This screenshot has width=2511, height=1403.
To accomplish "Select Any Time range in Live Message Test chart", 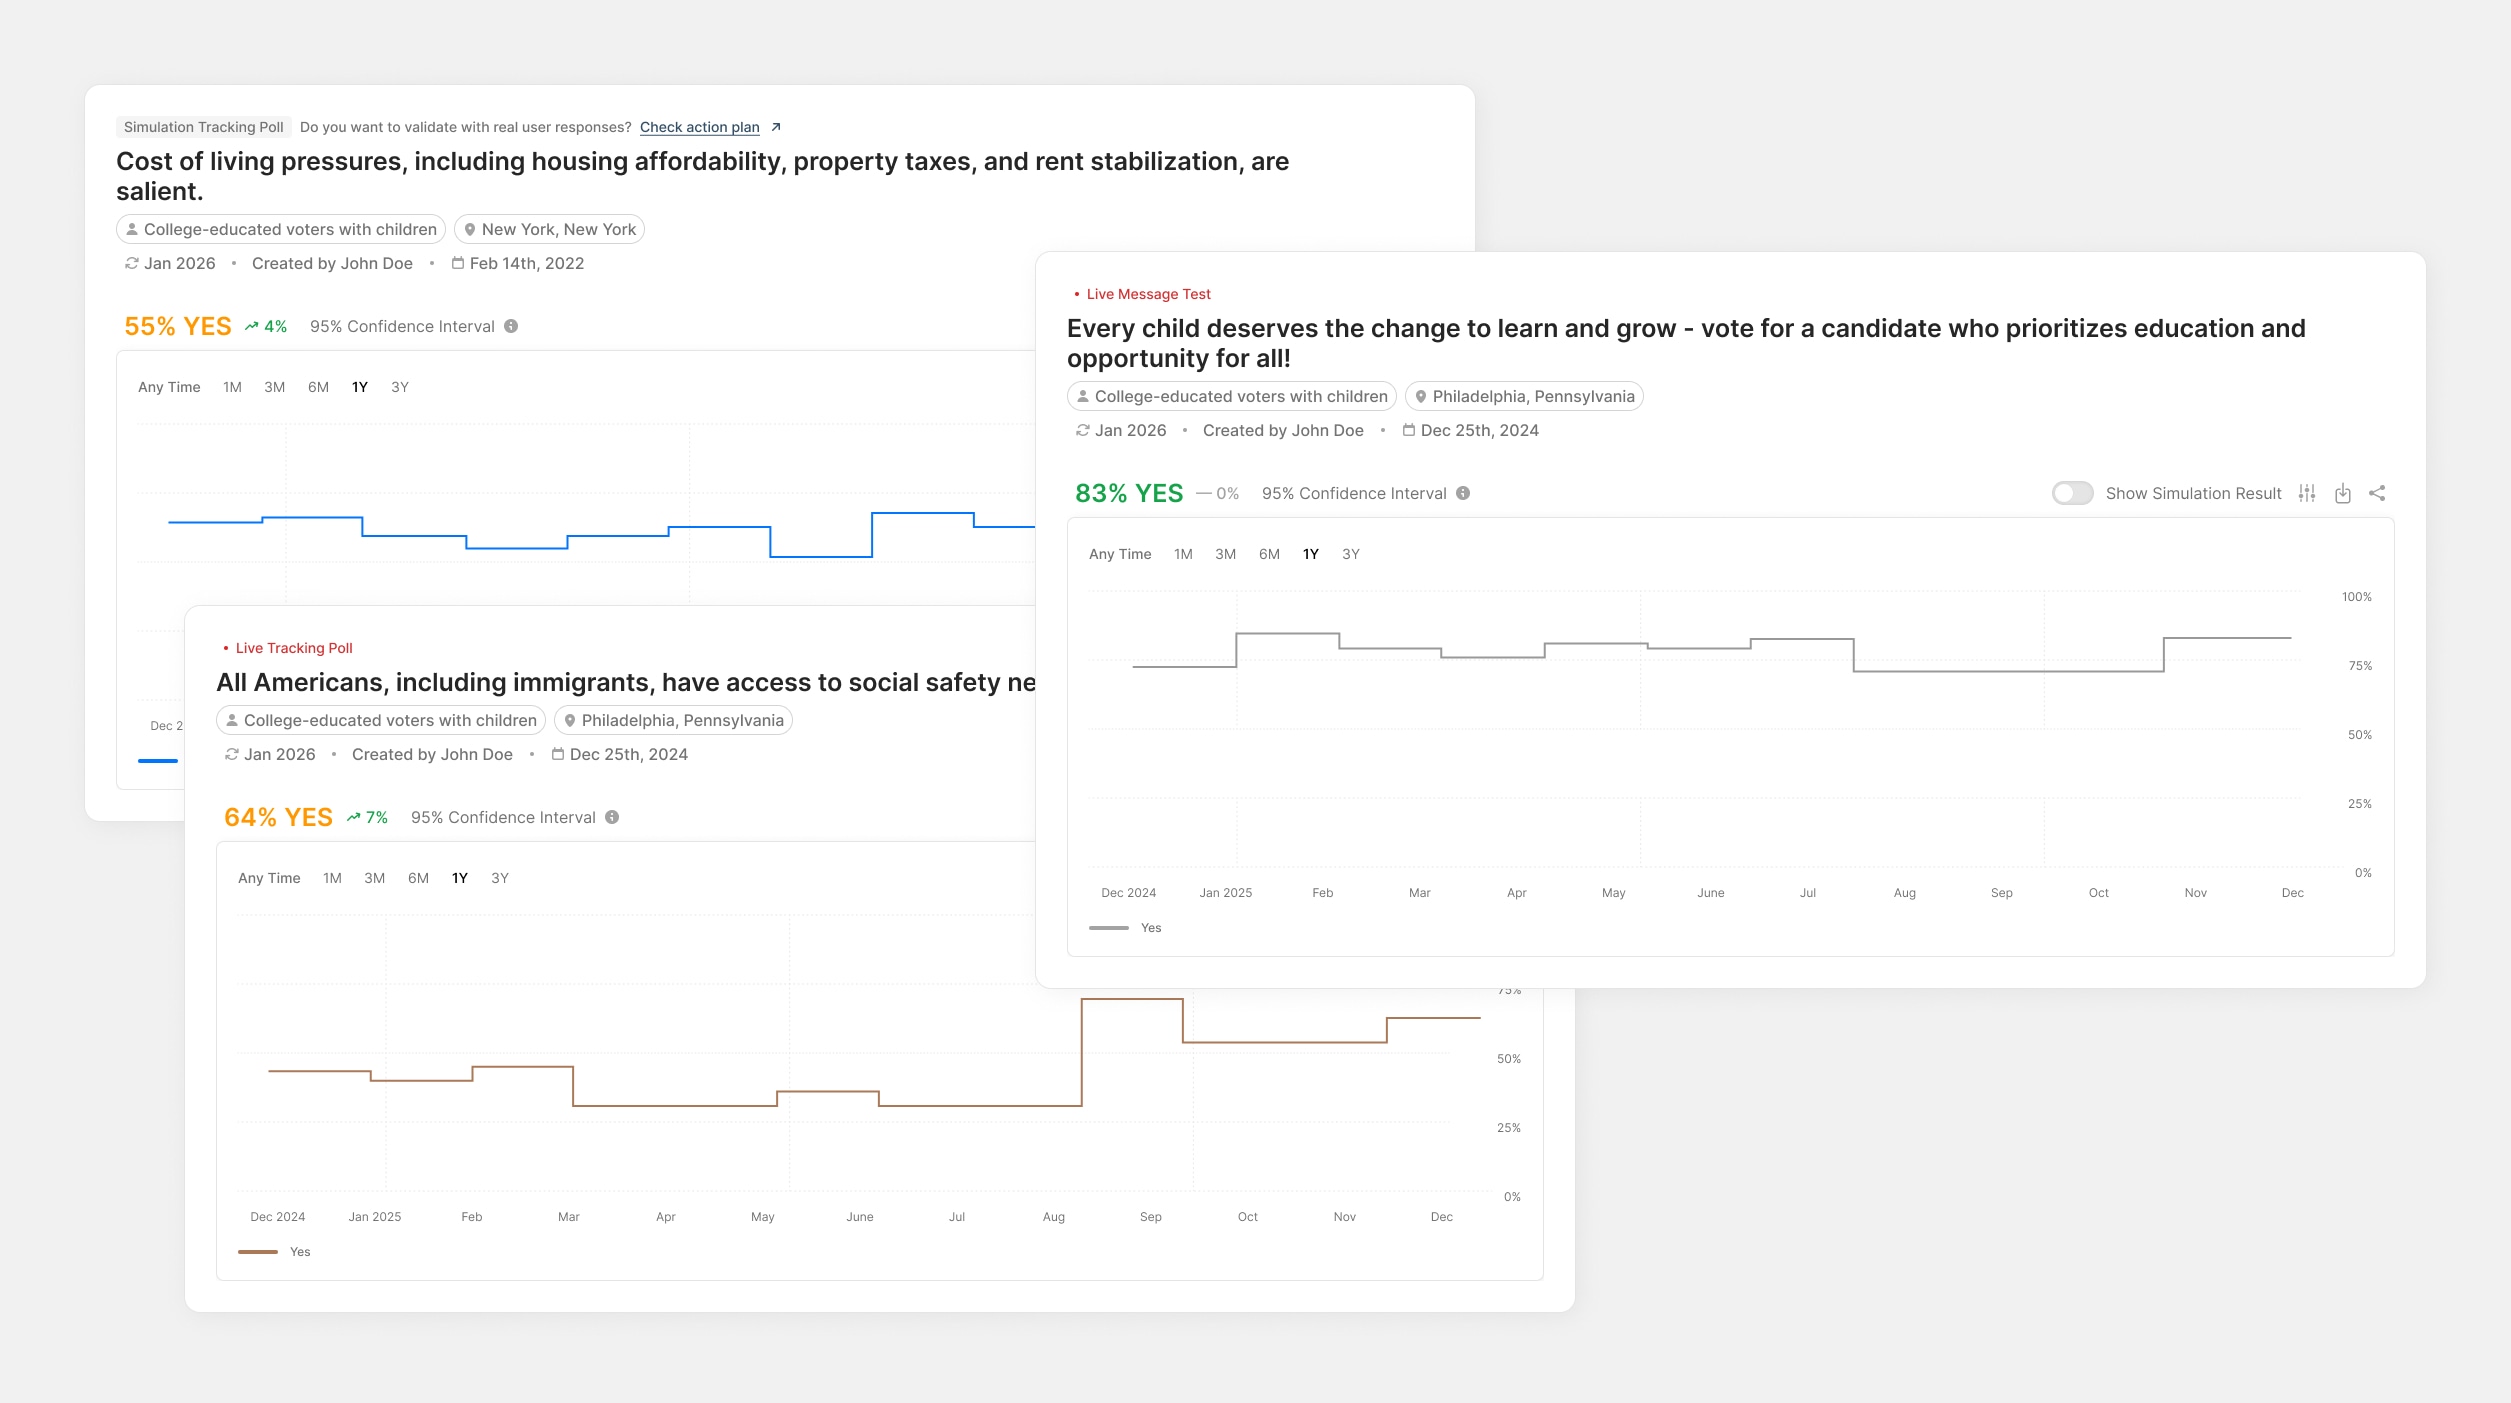I will (1120, 554).
